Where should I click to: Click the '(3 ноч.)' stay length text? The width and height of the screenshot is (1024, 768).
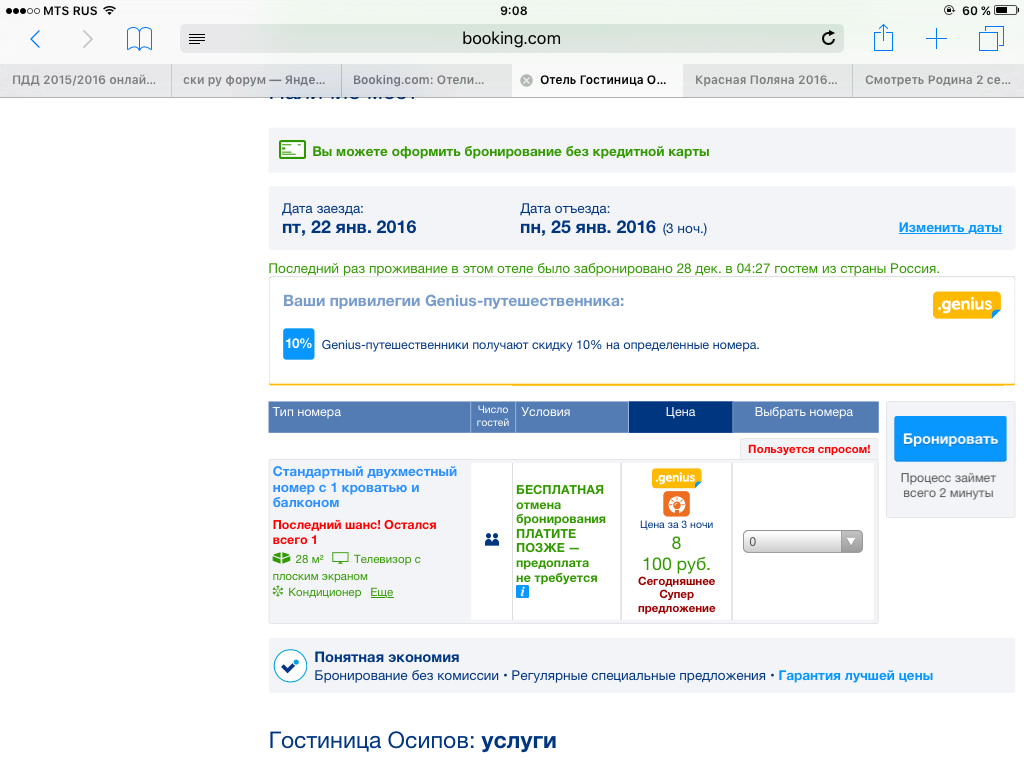(684, 229)
